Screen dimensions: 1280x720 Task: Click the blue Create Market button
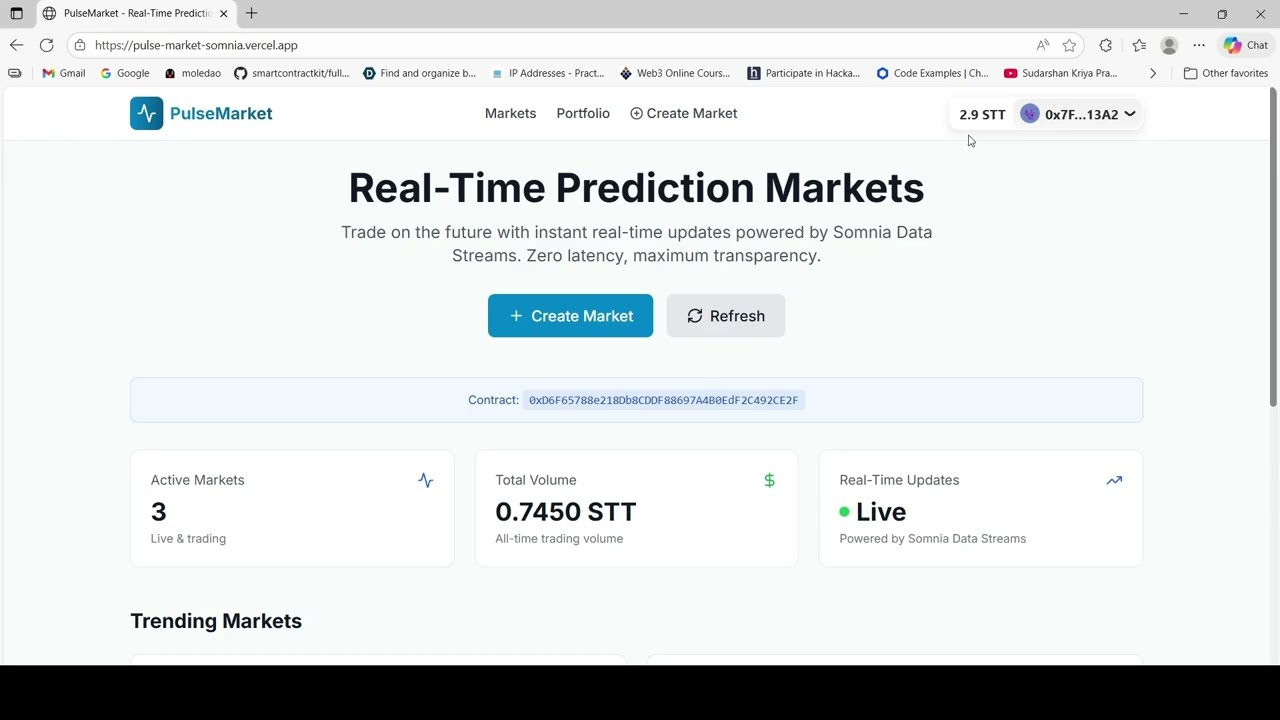point(570,316)
